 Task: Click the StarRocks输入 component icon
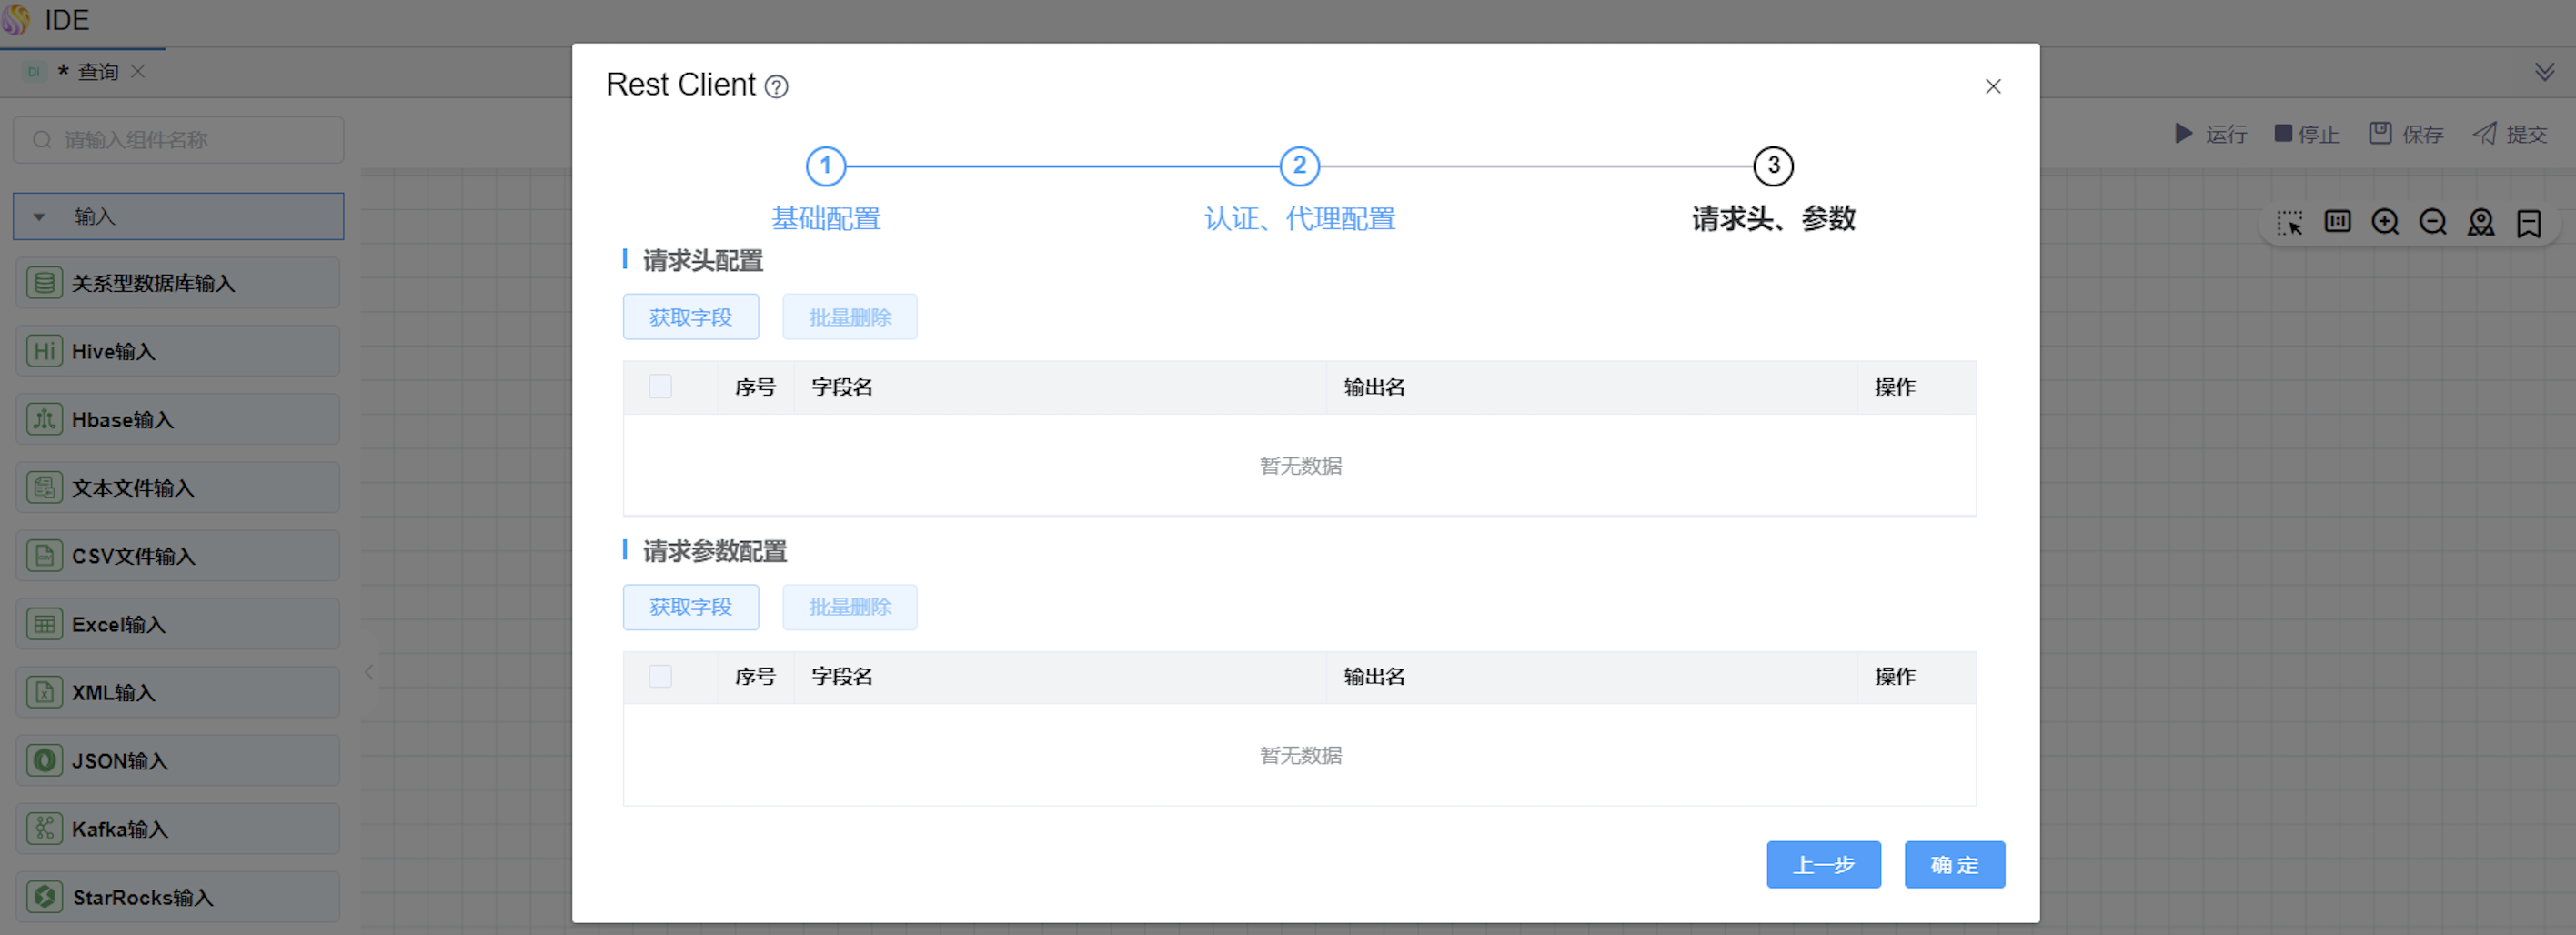point(44,897)
